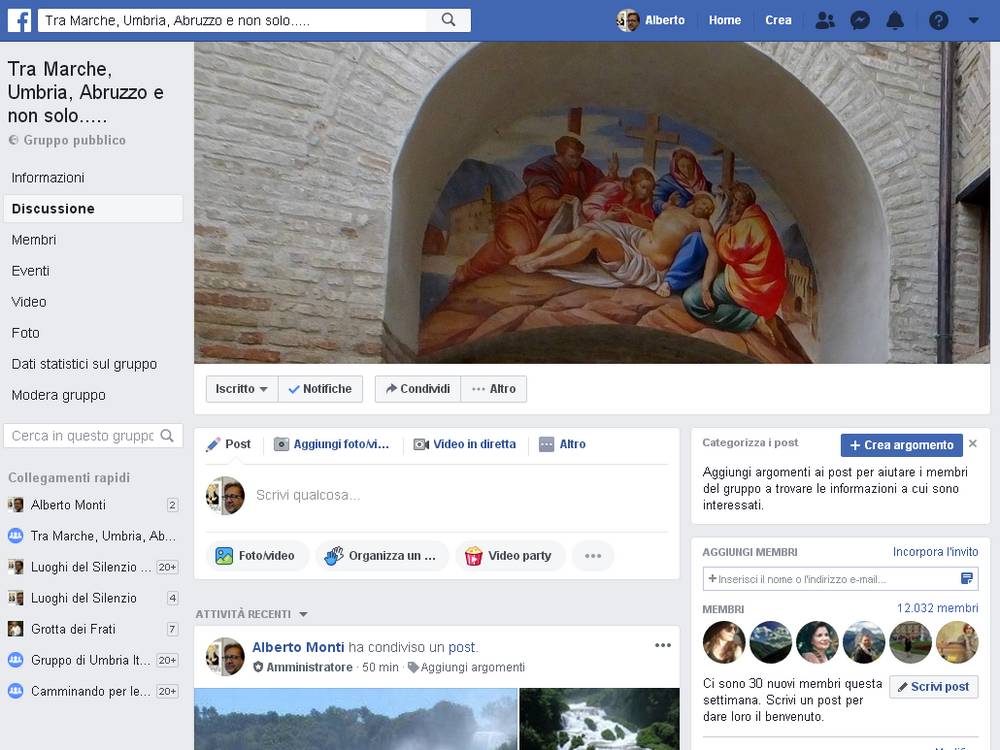The height and width of the screenshot is (750, 1000).
Task: Open Friend requests icon in top bar
Action: tap(825, 20)
